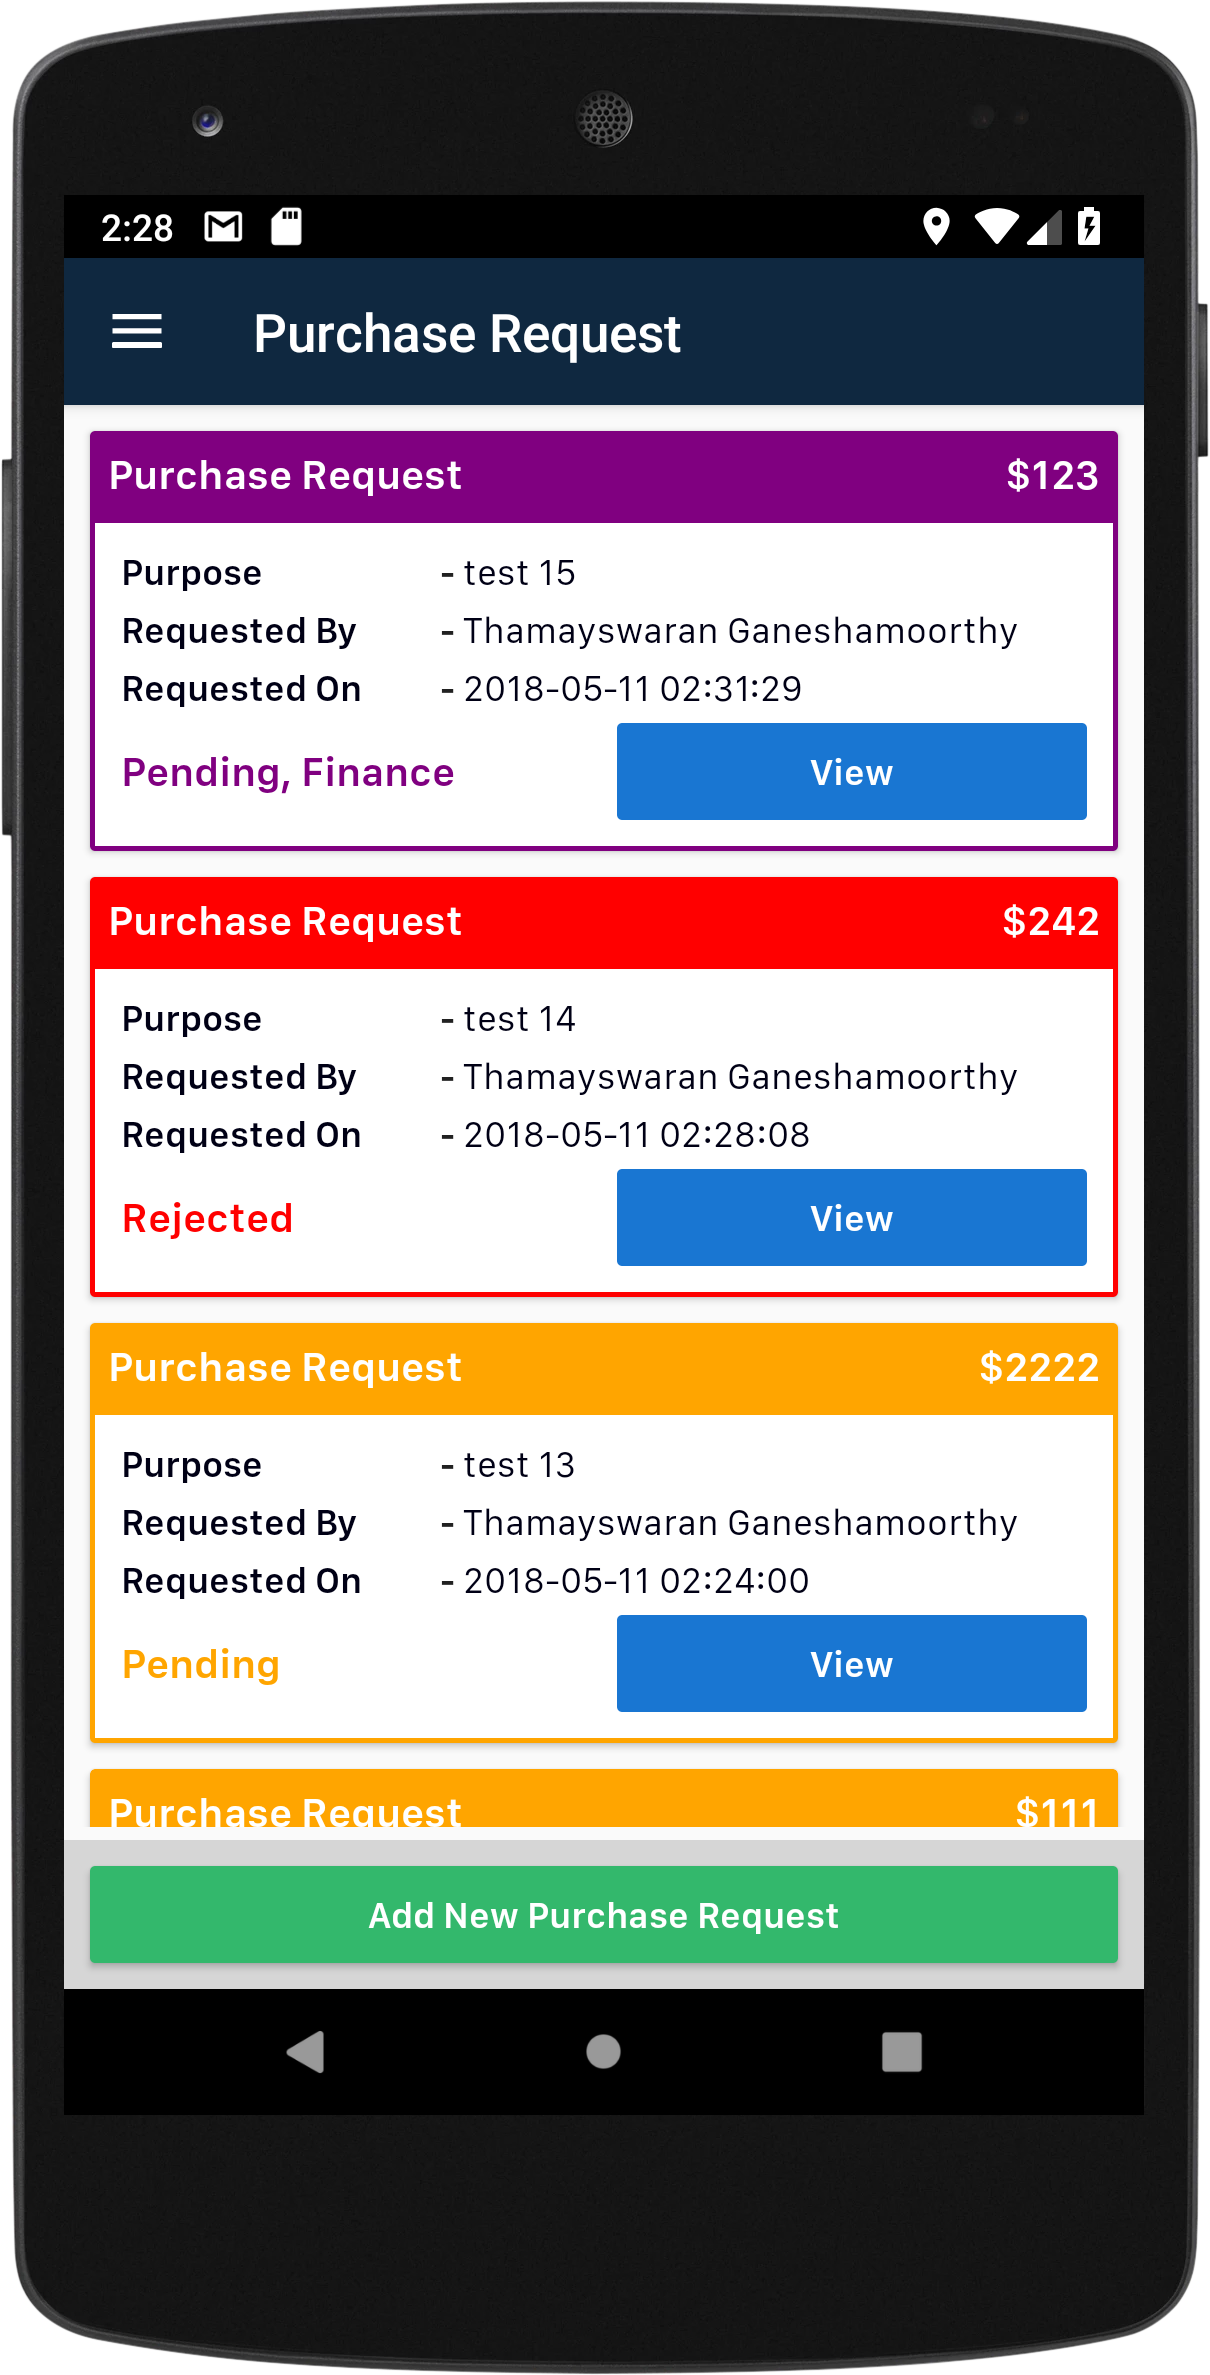The image size is (1210, 2375).
Task: Tap the Wi-Fi signal icon
Action: click(996, 227)
